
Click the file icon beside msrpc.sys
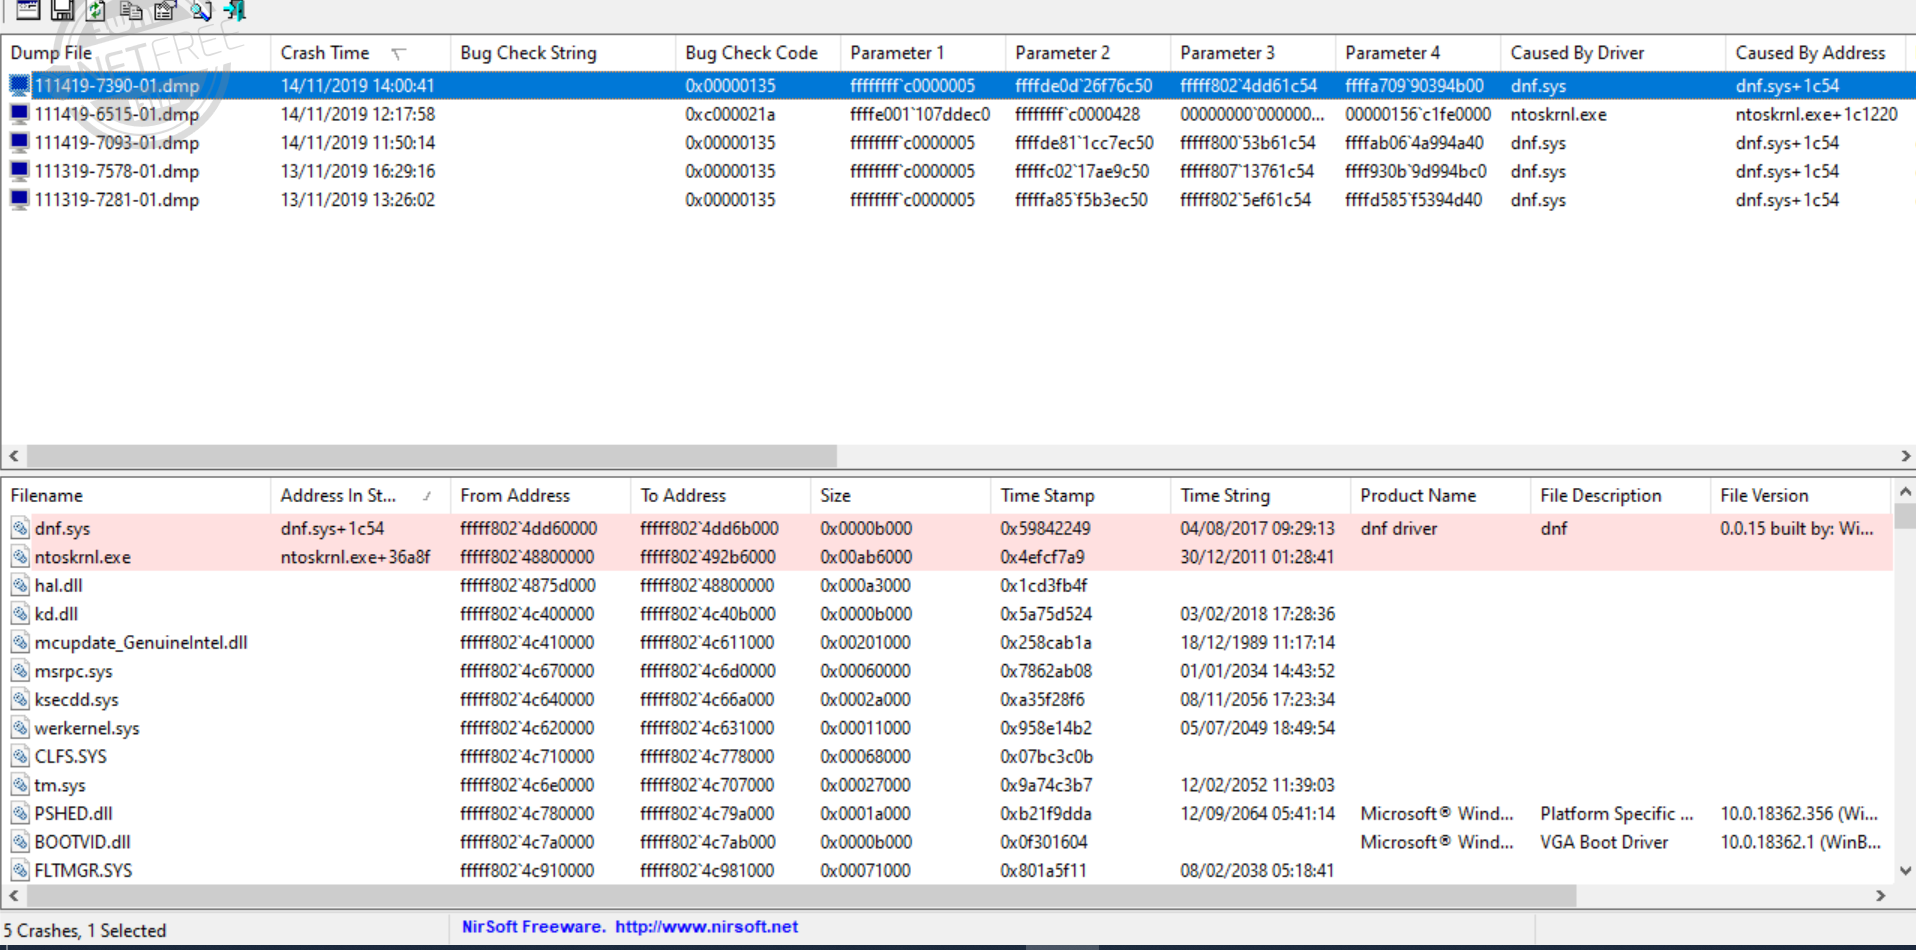pos(20,671)
